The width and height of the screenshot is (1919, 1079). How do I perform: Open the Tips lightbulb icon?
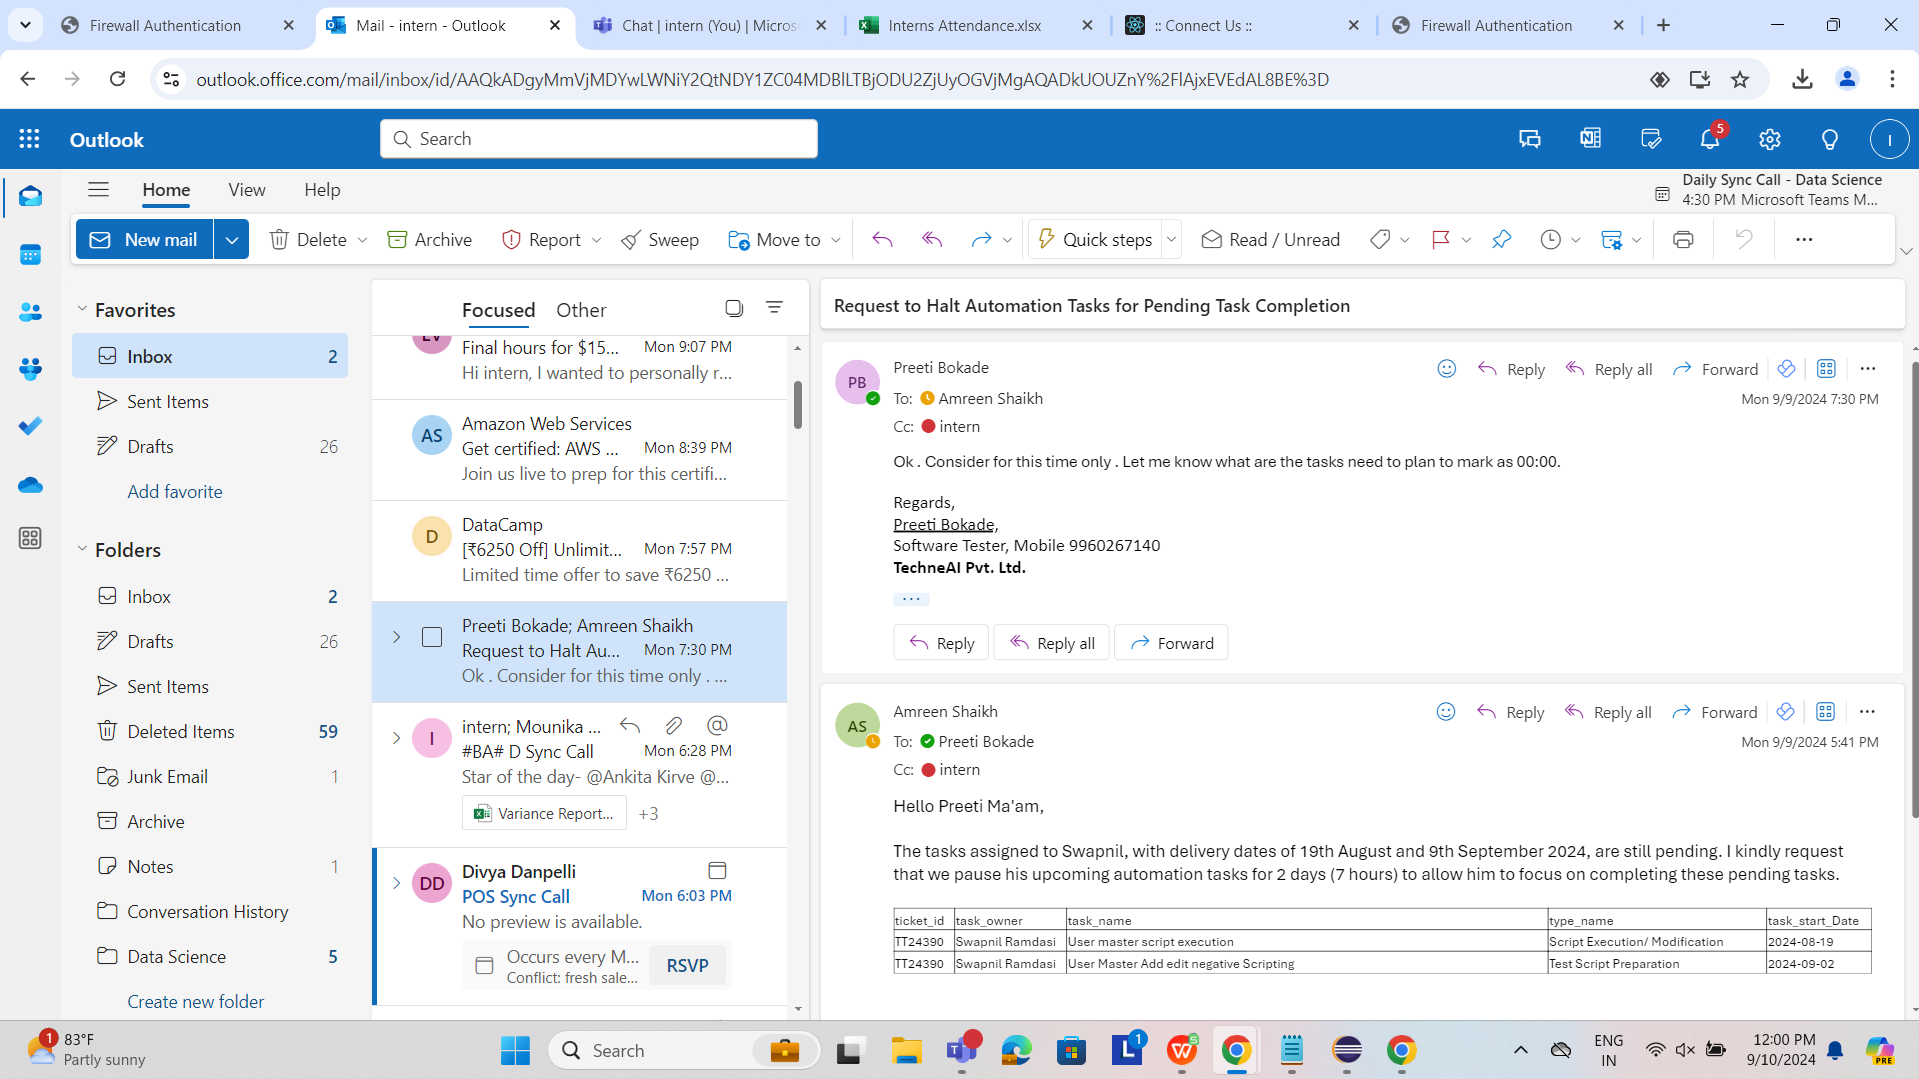pyautogui.click(x=1830, y=139)
